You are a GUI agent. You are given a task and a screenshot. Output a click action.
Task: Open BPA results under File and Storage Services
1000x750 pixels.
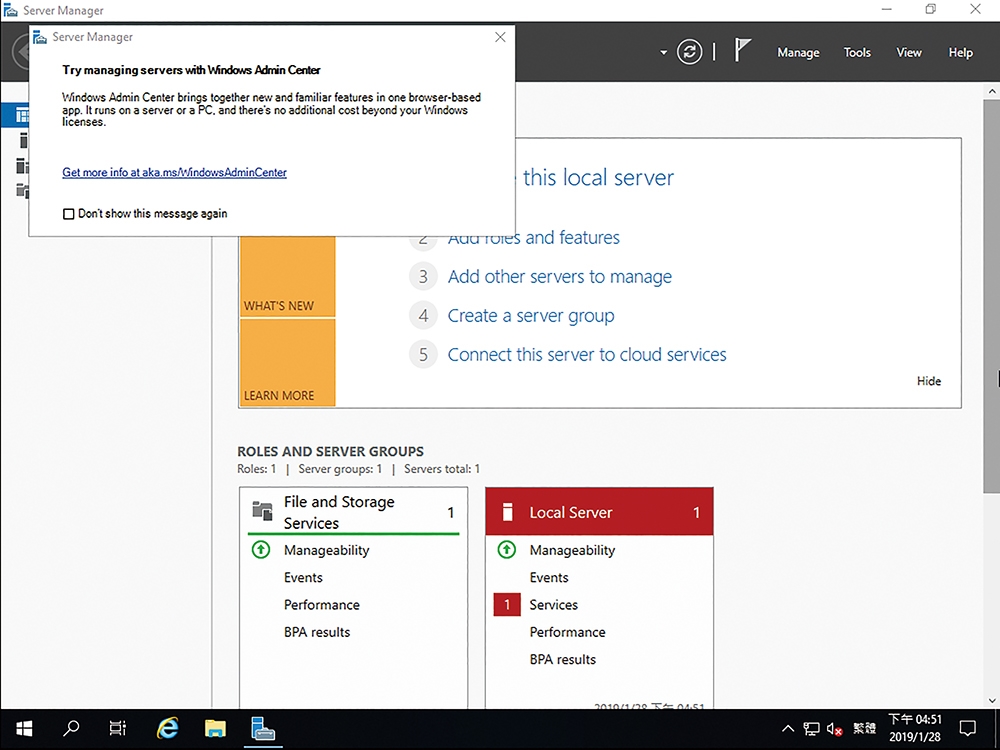coord(317,632)
